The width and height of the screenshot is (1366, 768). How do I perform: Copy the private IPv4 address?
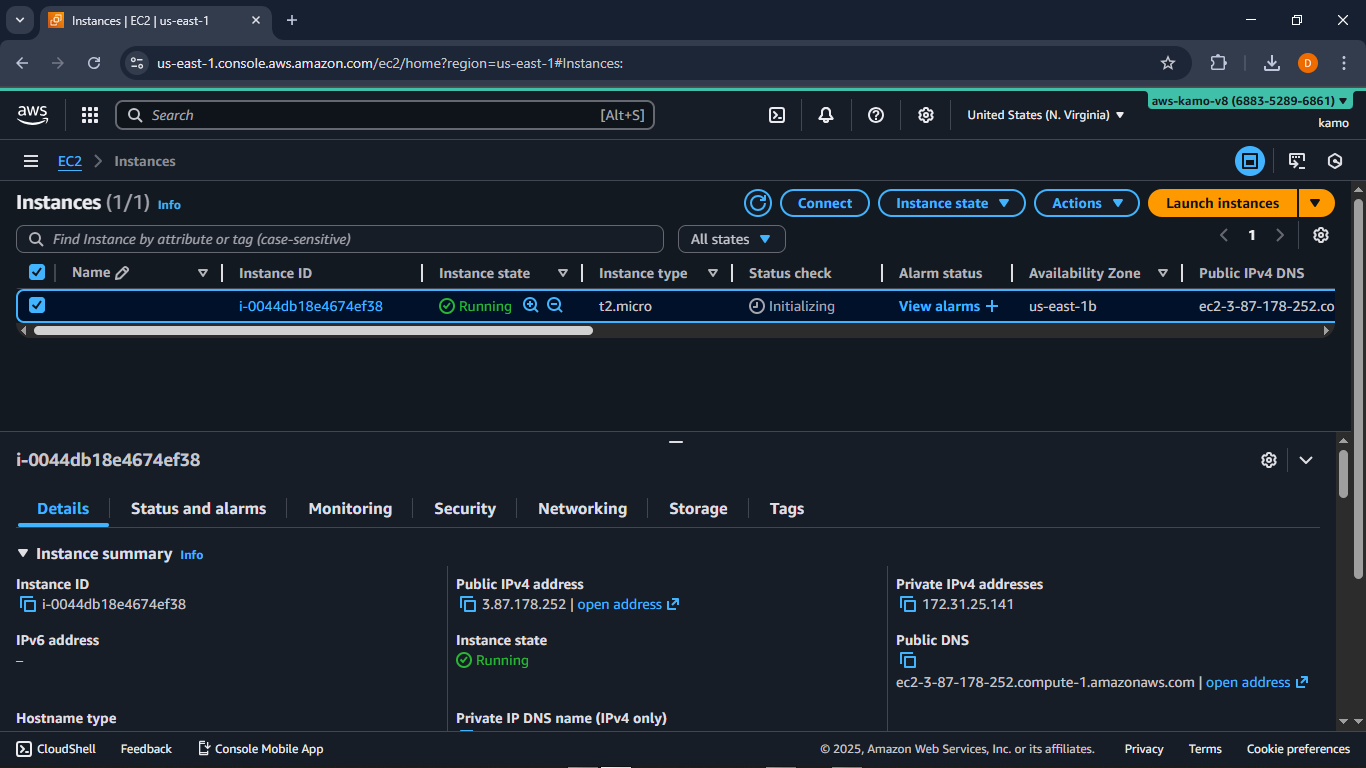pyautogui.click(x=907, y=604)
